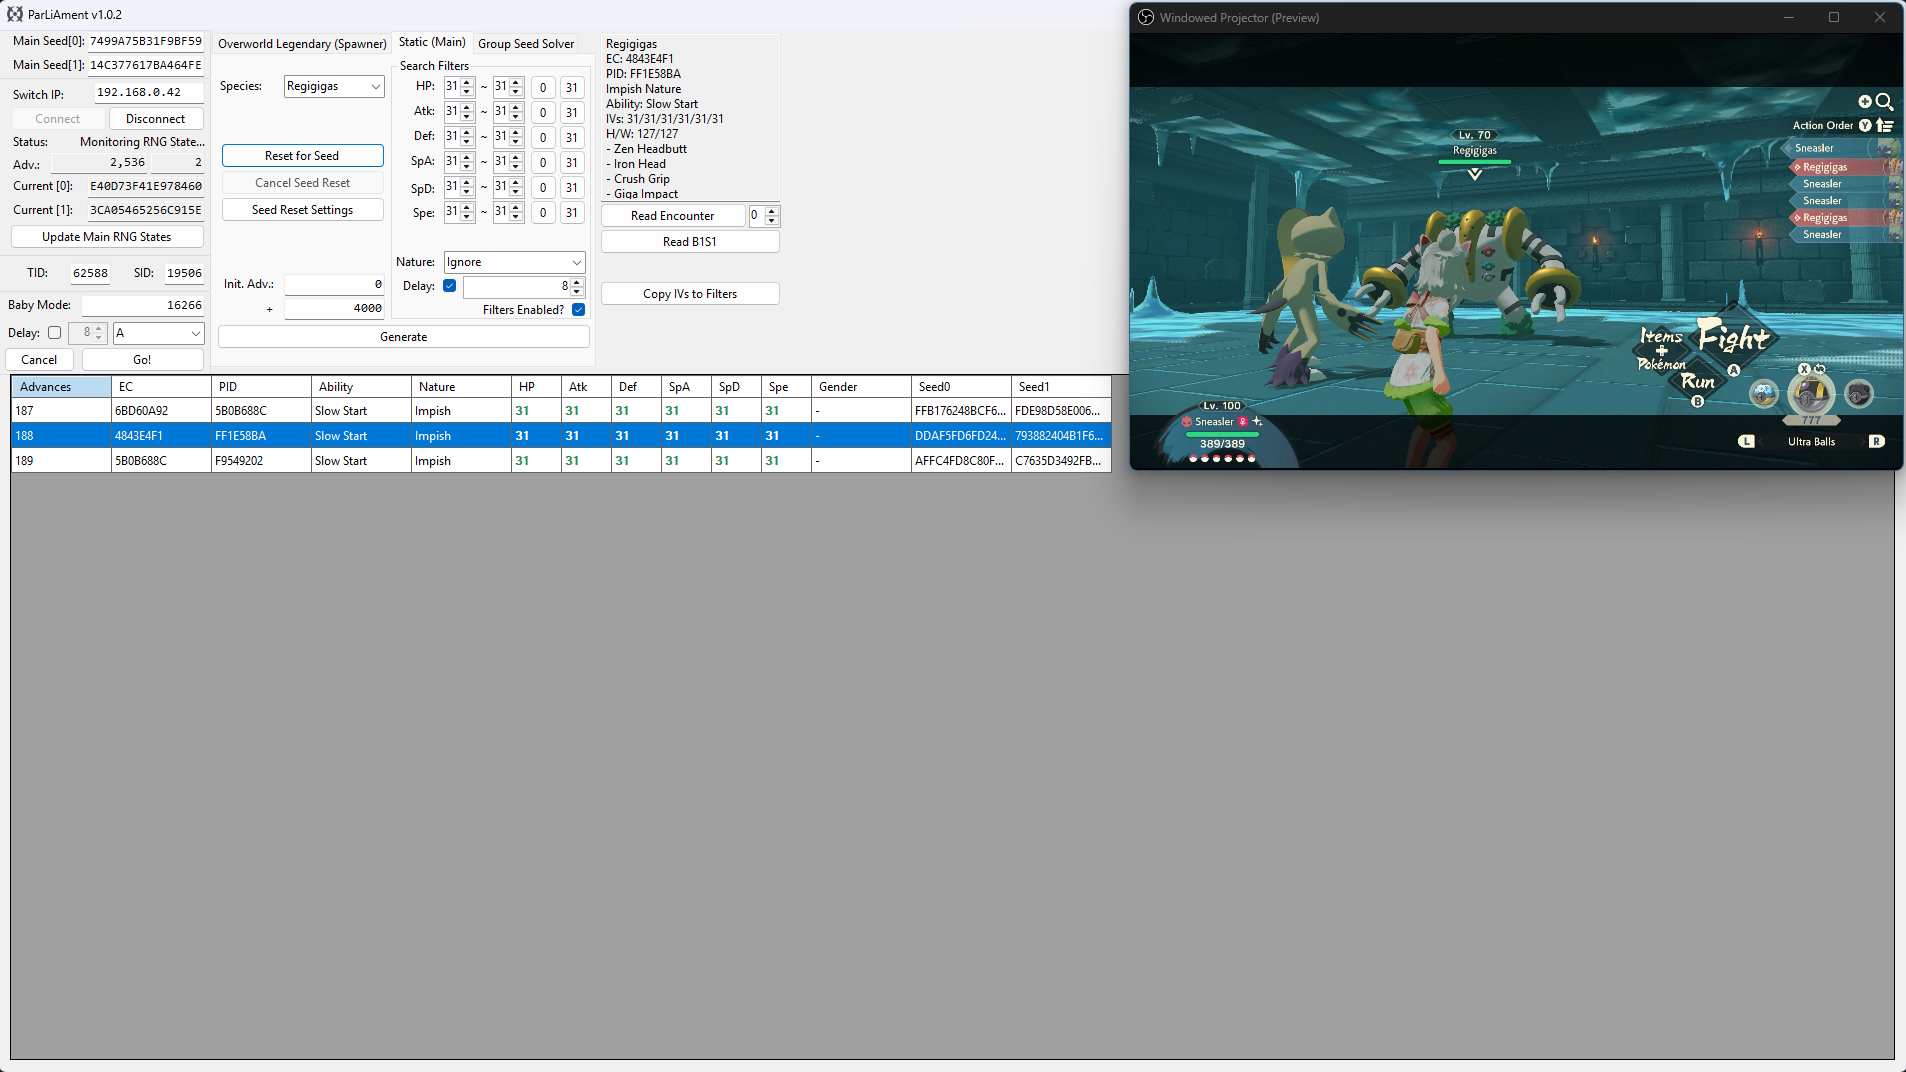Click the Generate button
Viewport: 1906px width, 1072px height.
coord(404,337)
